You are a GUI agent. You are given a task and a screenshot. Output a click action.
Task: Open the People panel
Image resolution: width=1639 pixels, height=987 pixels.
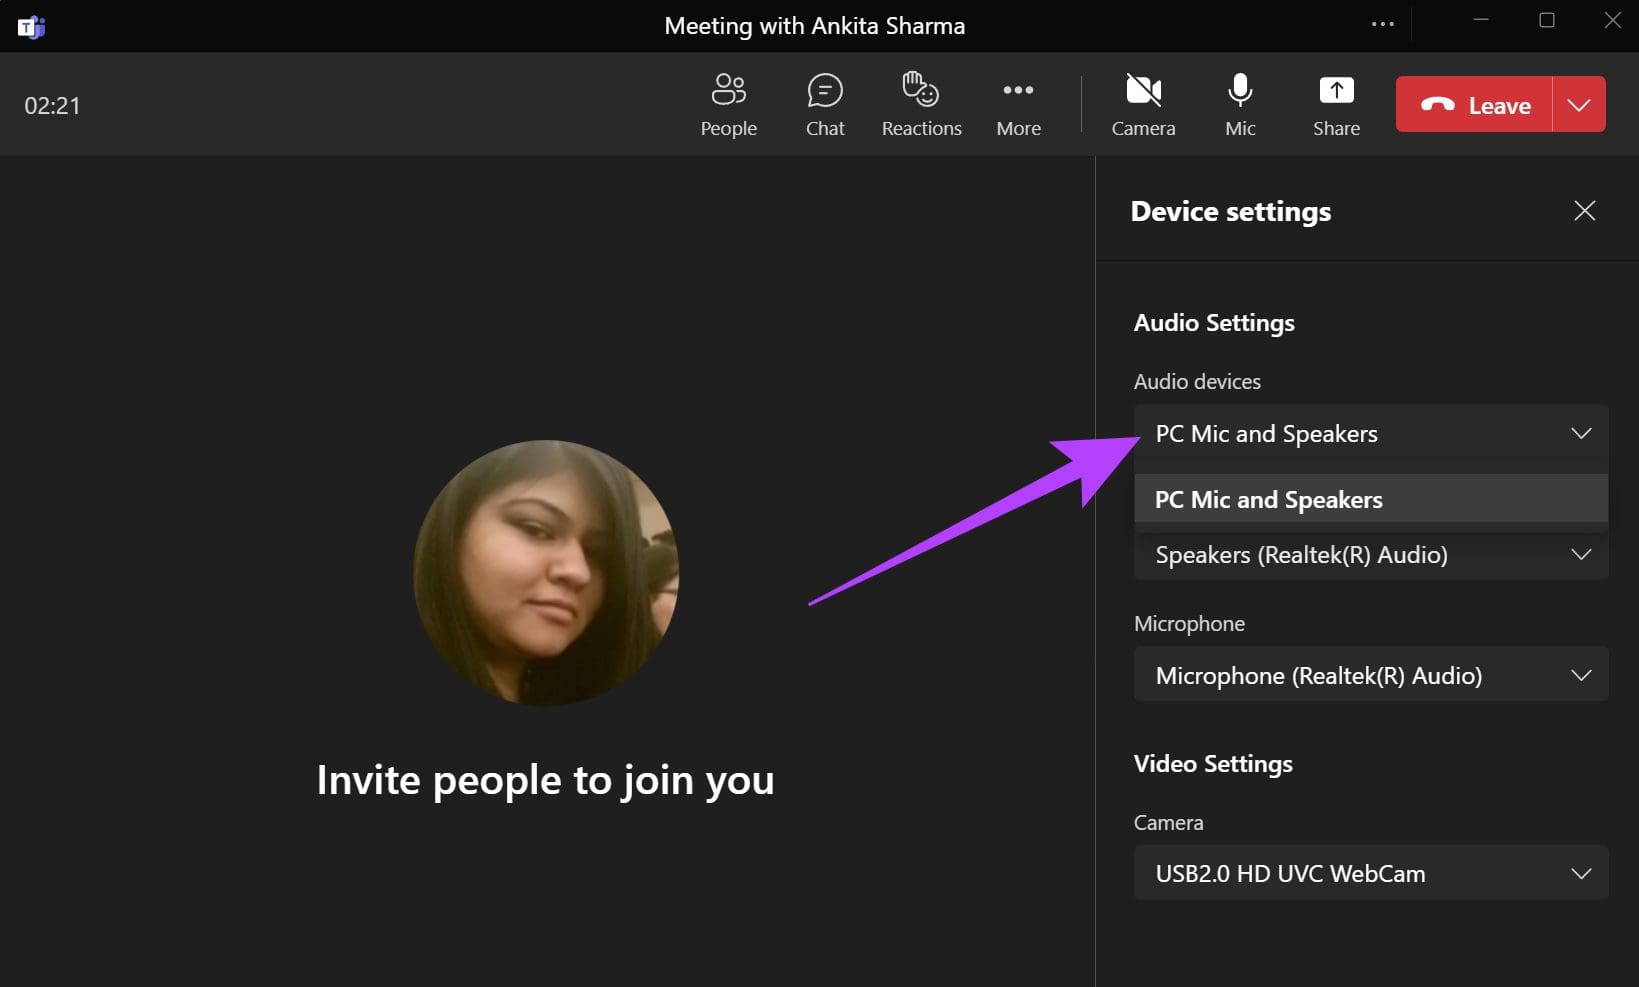[x=728, y=105]
